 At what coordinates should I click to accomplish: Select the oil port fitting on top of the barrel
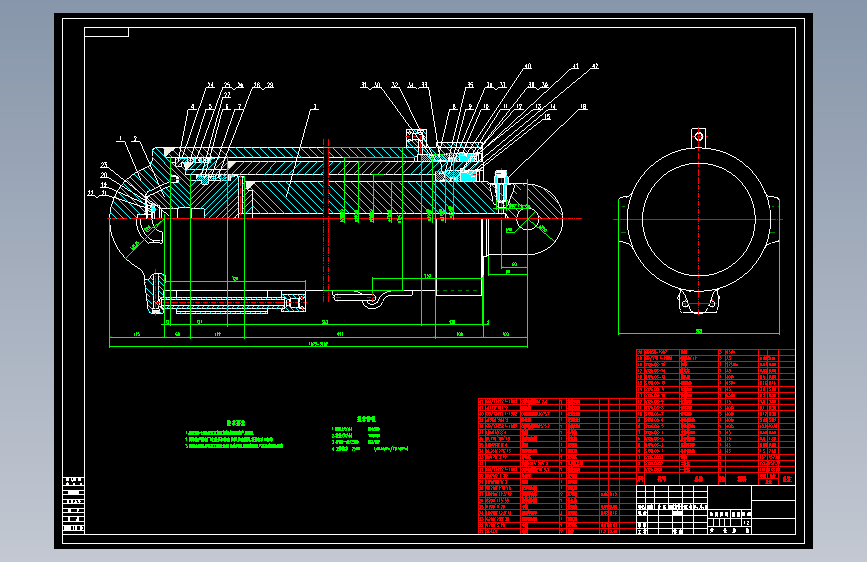(x=416, y=138)
